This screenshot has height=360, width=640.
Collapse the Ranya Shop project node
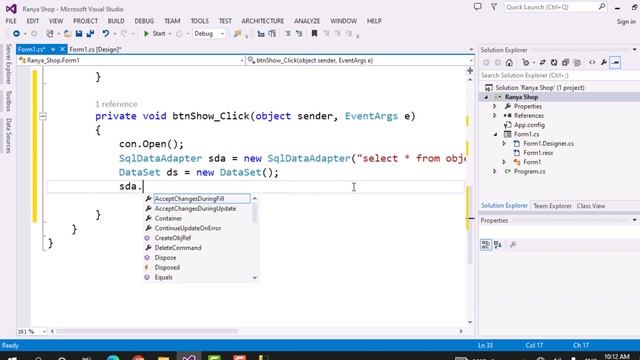pos(486,97)
